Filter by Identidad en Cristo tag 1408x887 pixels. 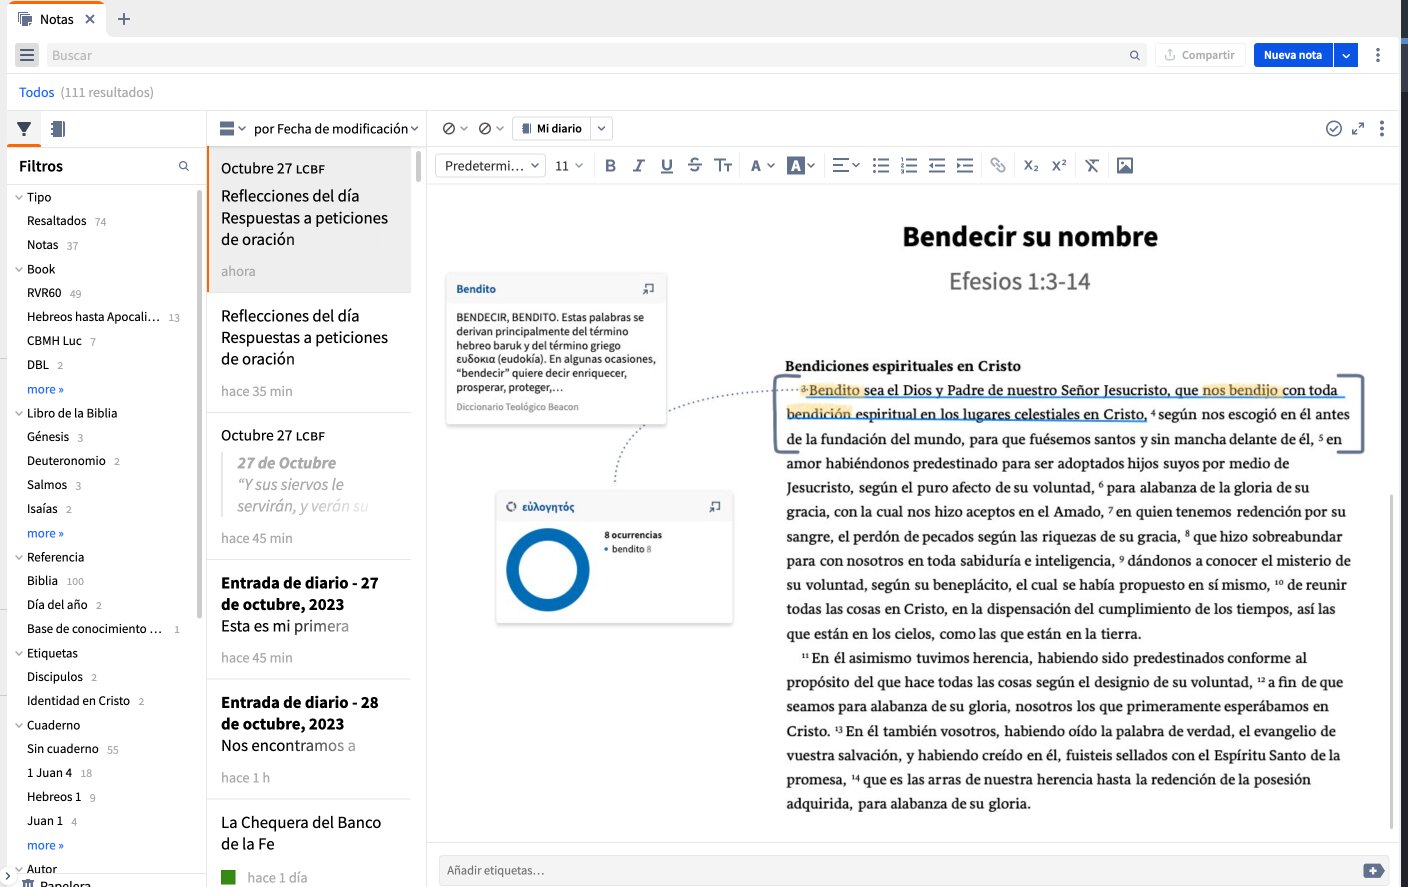(78, 701)
